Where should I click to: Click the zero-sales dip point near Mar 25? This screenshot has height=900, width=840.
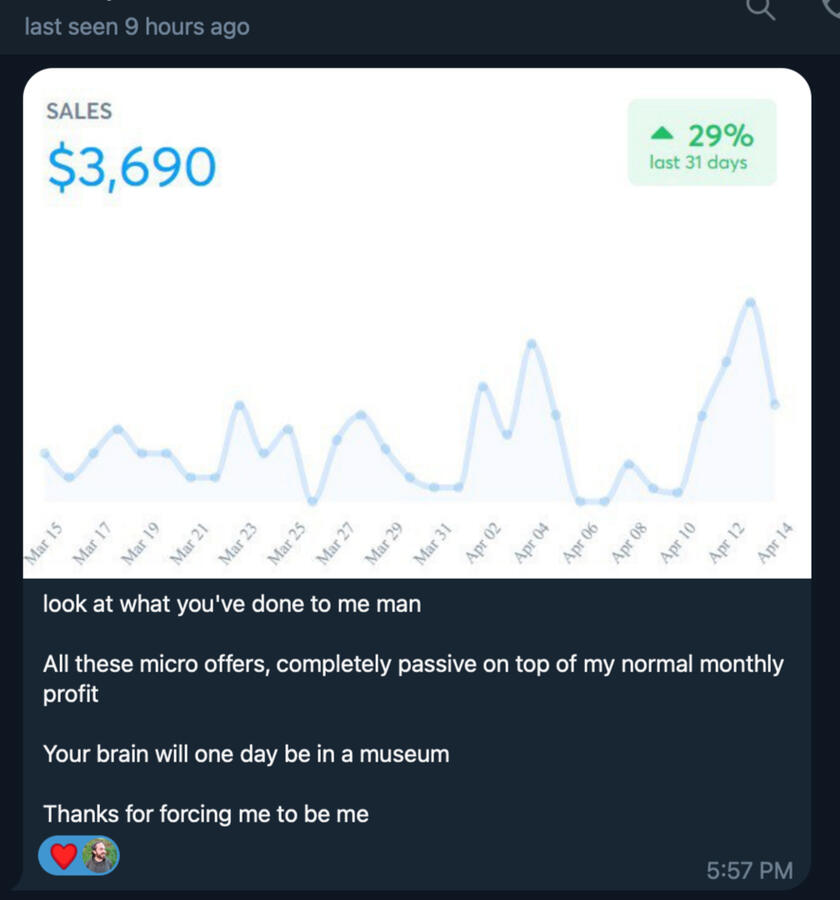click(x=313, y=501)
